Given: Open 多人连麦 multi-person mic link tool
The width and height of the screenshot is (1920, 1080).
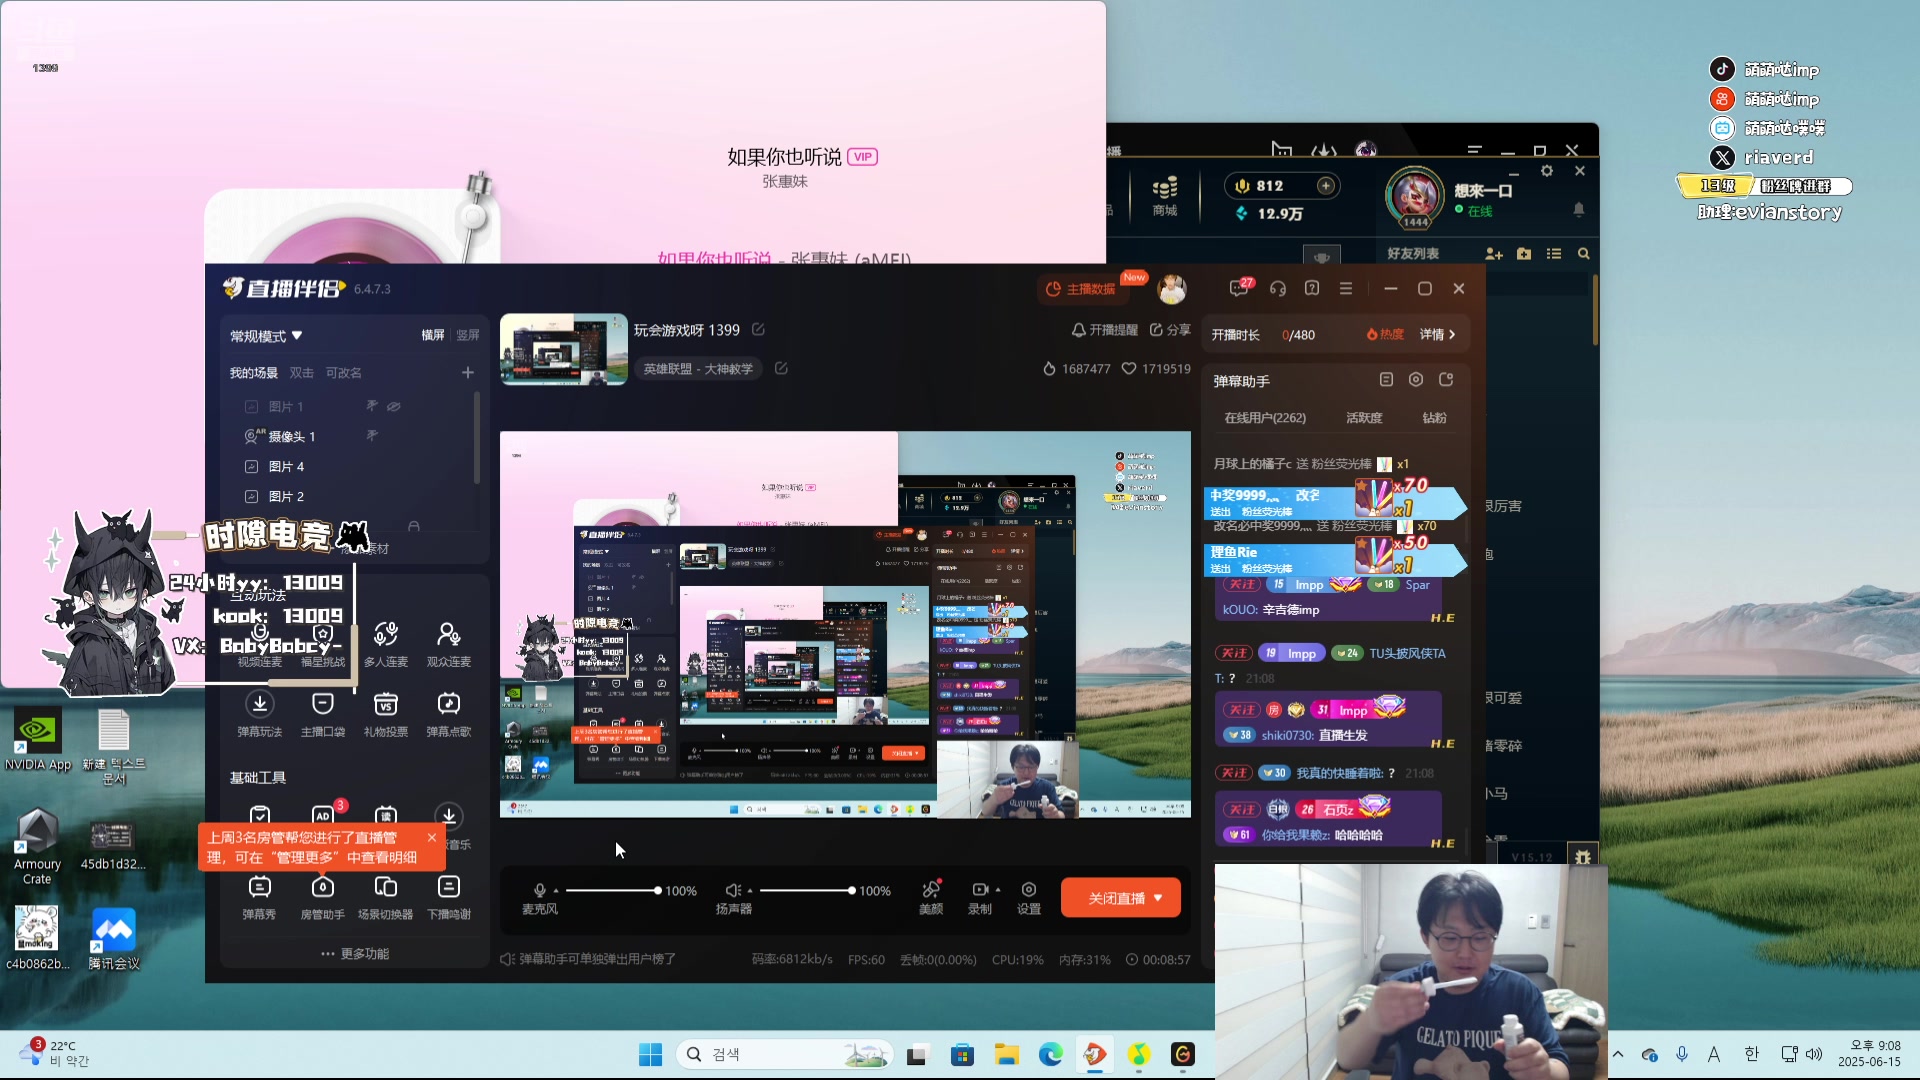Looking at the screenshot, I should pyautogui.click(x=385, y=644).
